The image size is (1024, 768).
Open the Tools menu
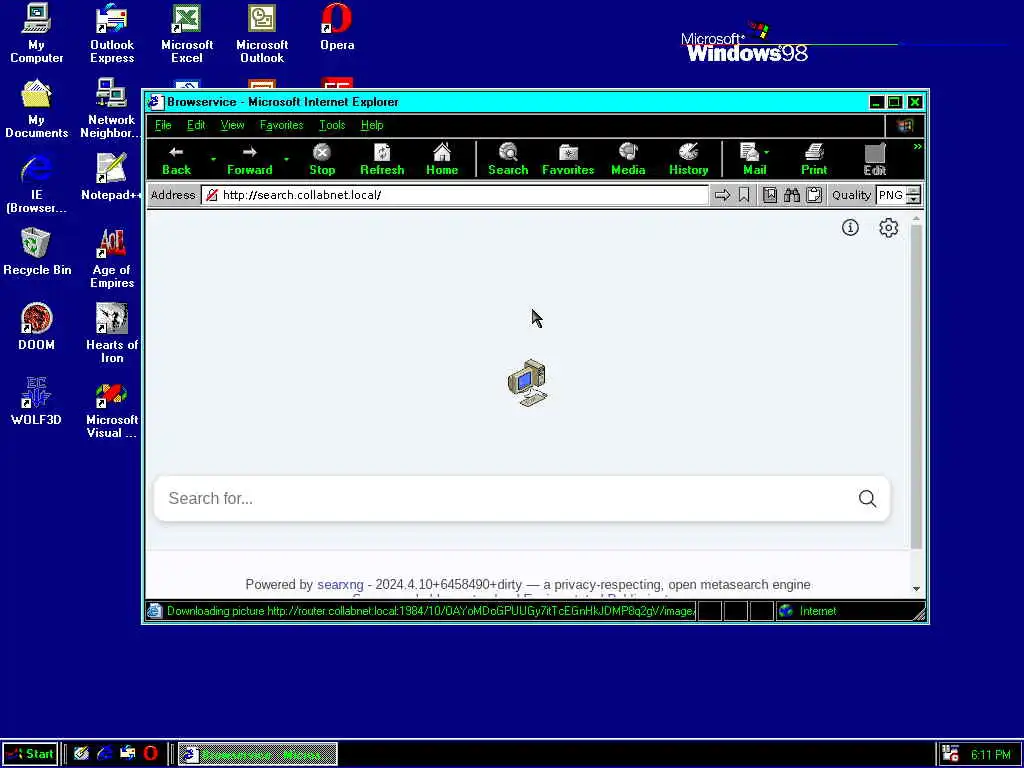332,125
